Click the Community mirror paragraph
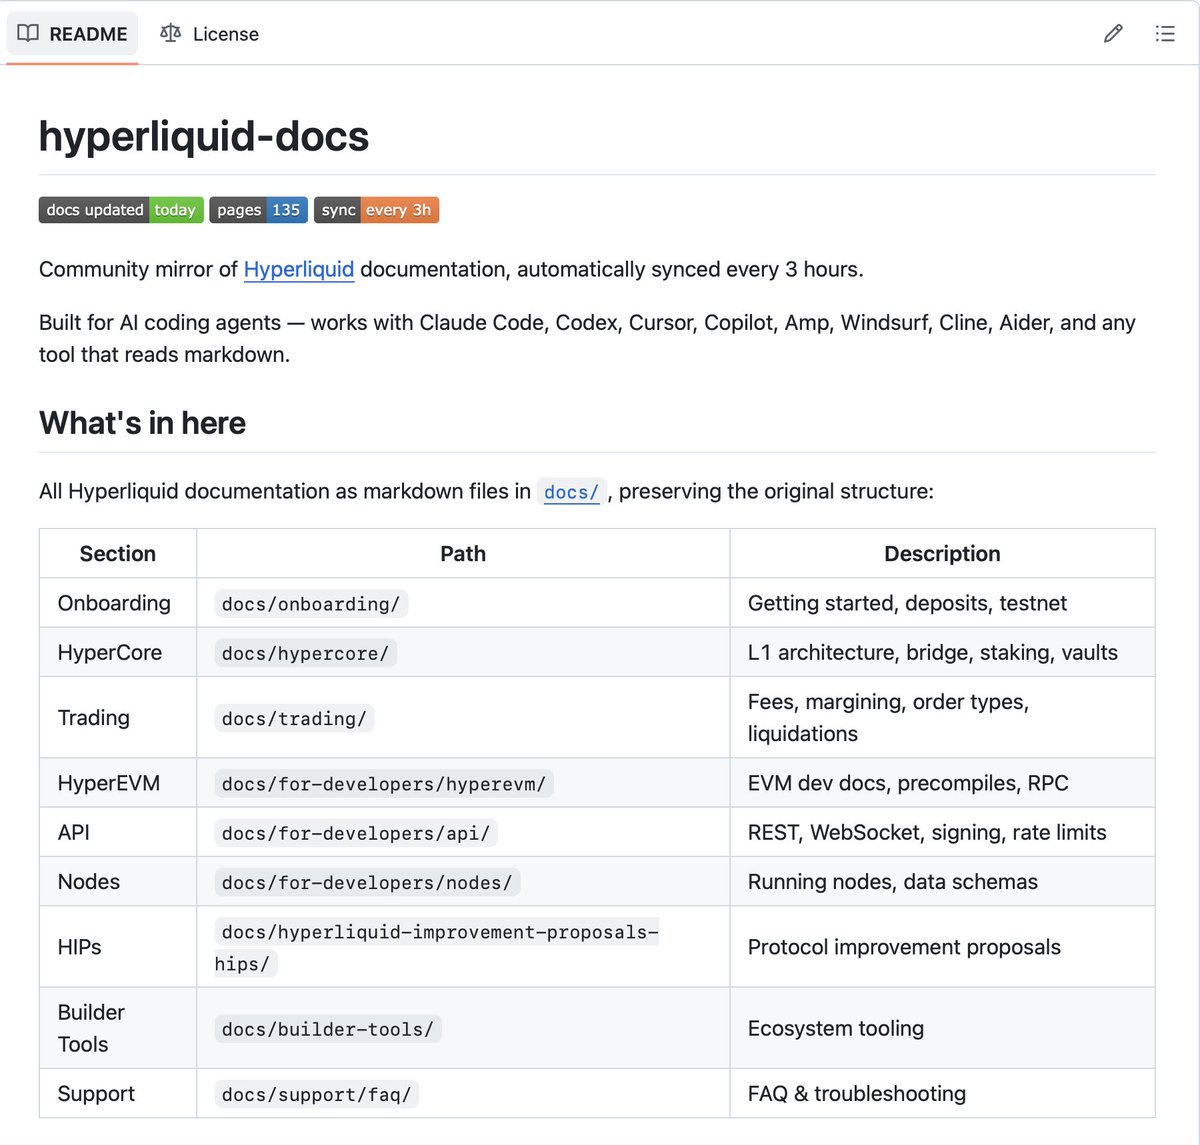The height and width of the screenshot is (1145, 1200). (451, 269)
